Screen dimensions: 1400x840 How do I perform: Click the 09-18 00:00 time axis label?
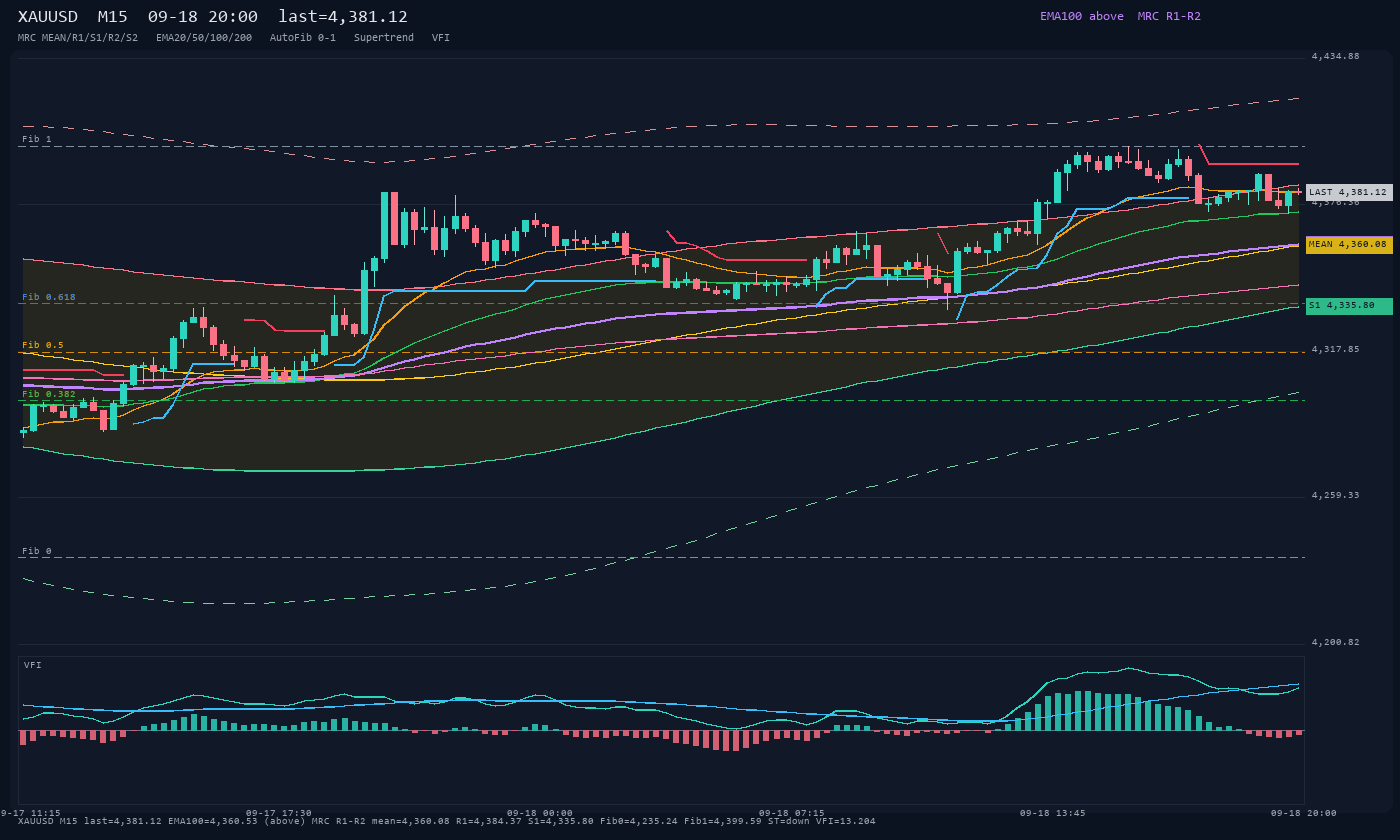[x=540, y=813]
